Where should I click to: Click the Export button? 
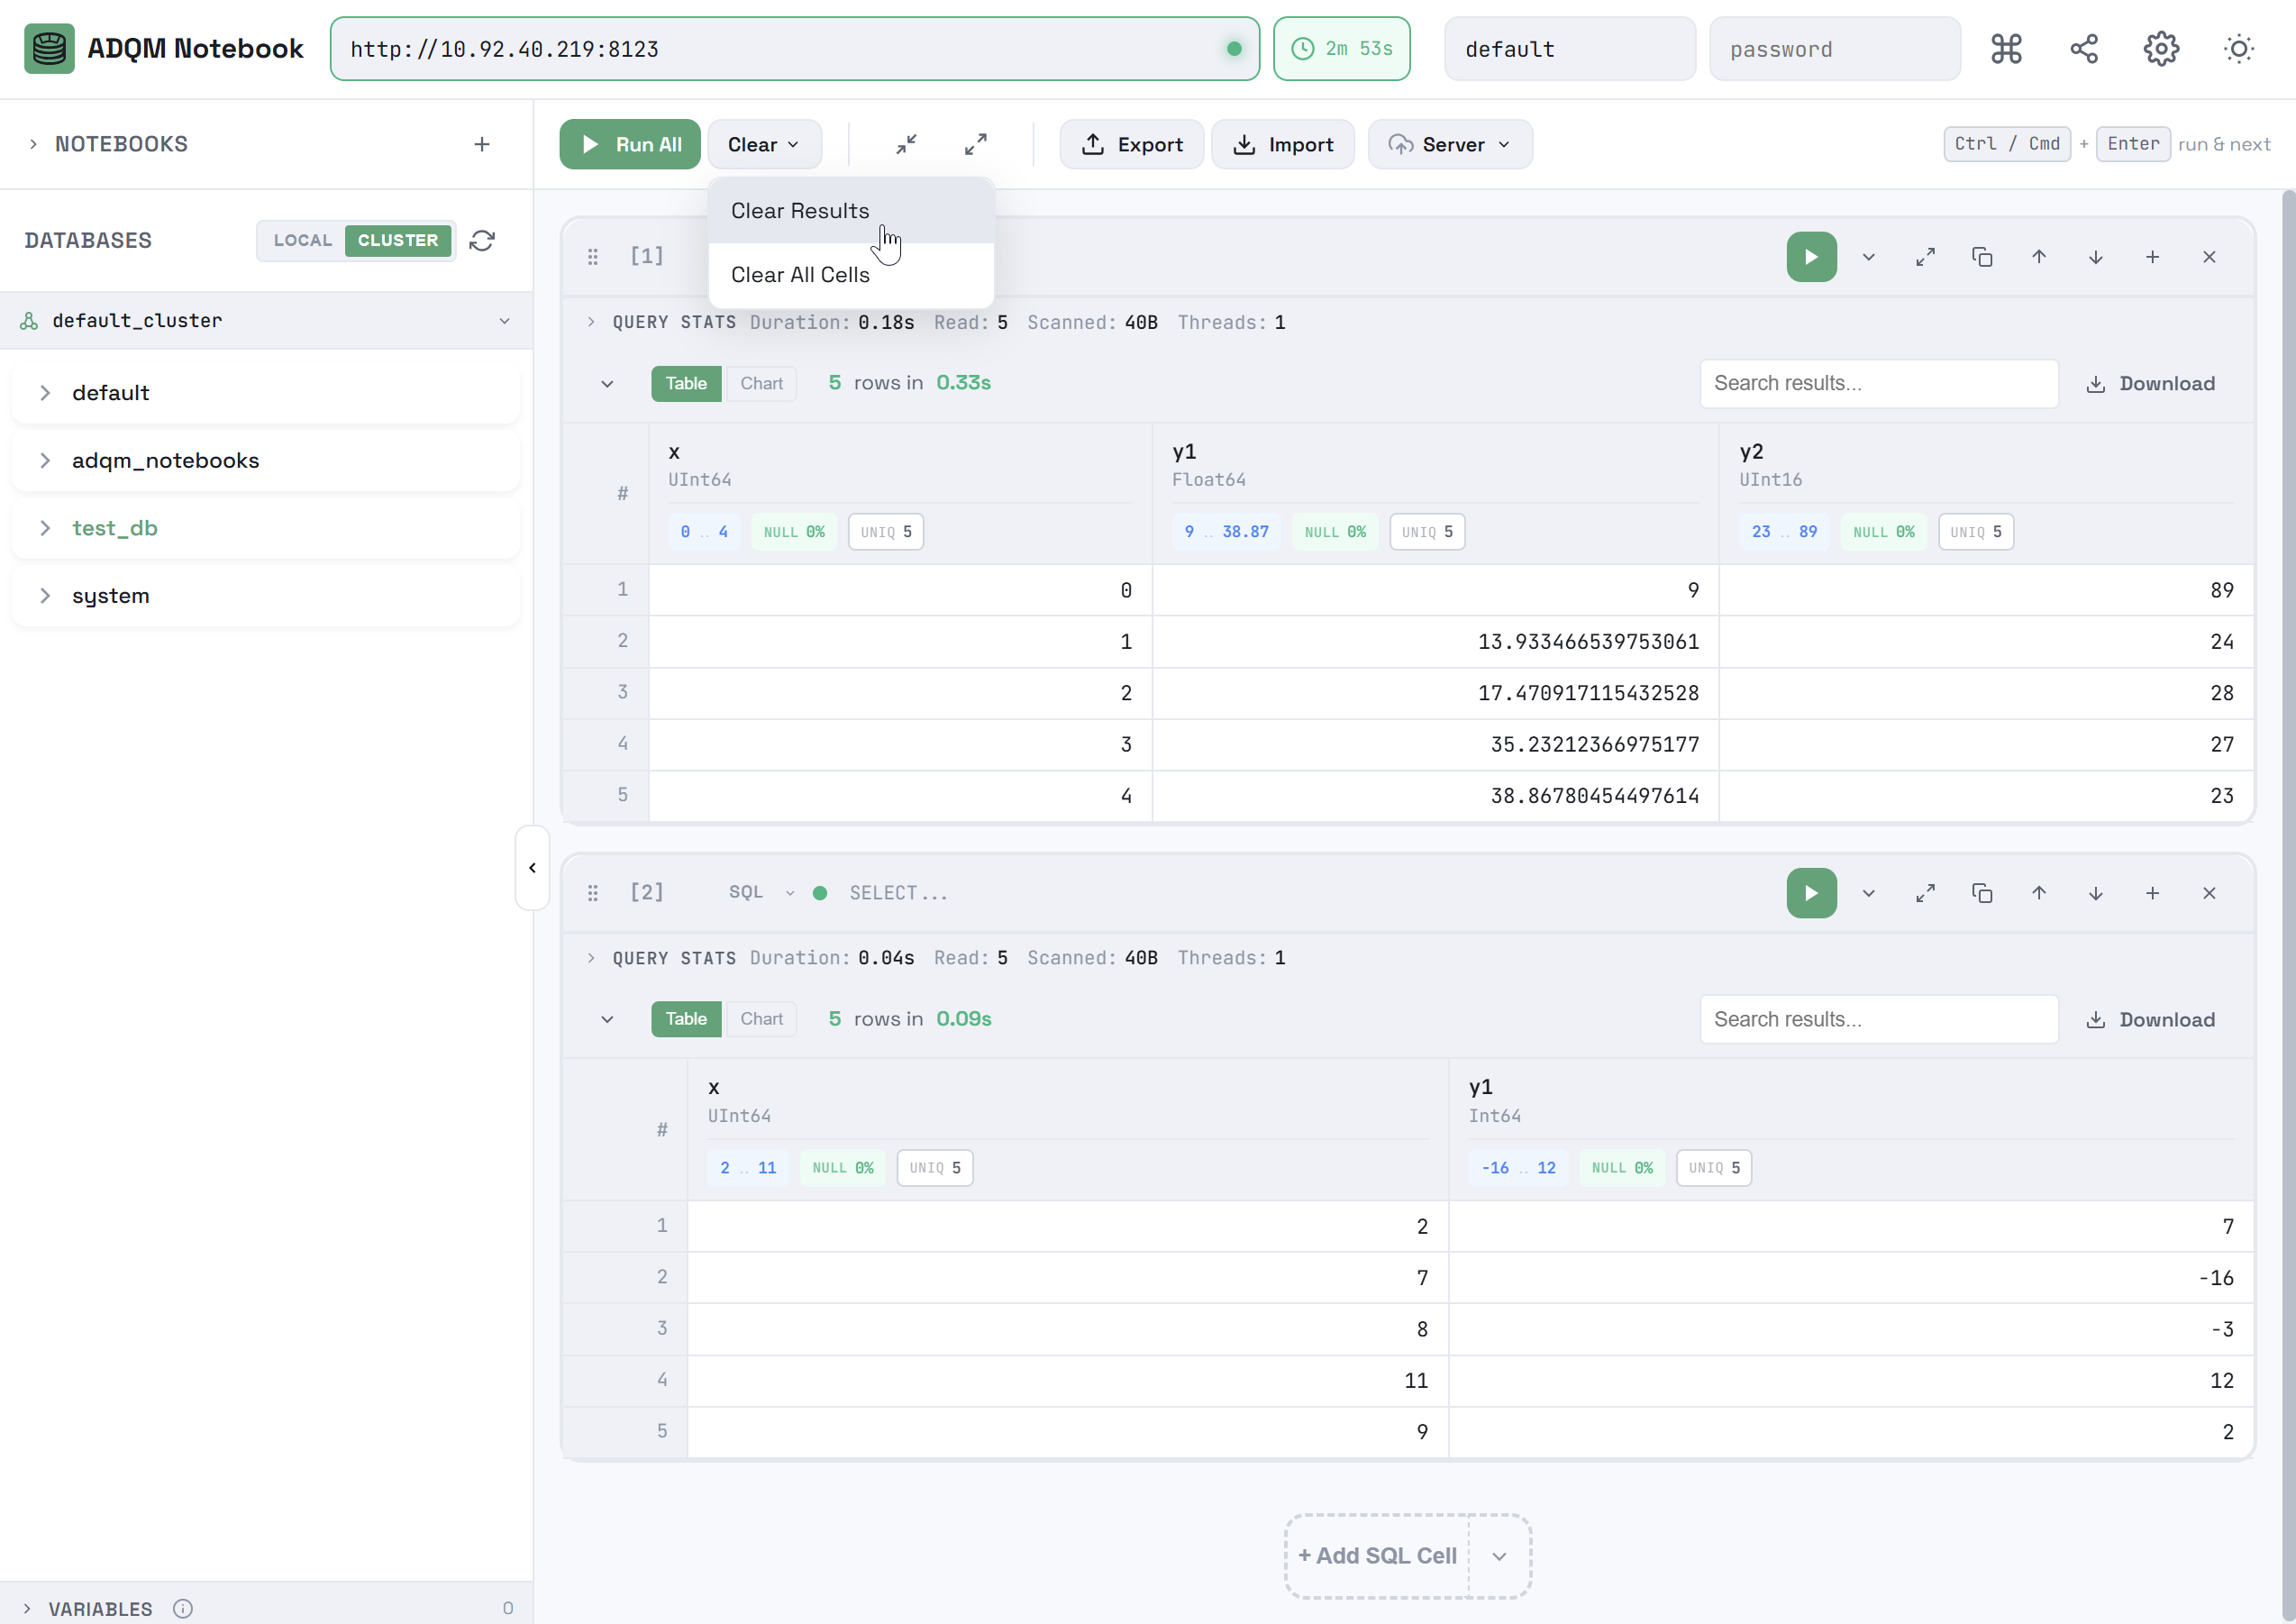[x=1131, y=144]
